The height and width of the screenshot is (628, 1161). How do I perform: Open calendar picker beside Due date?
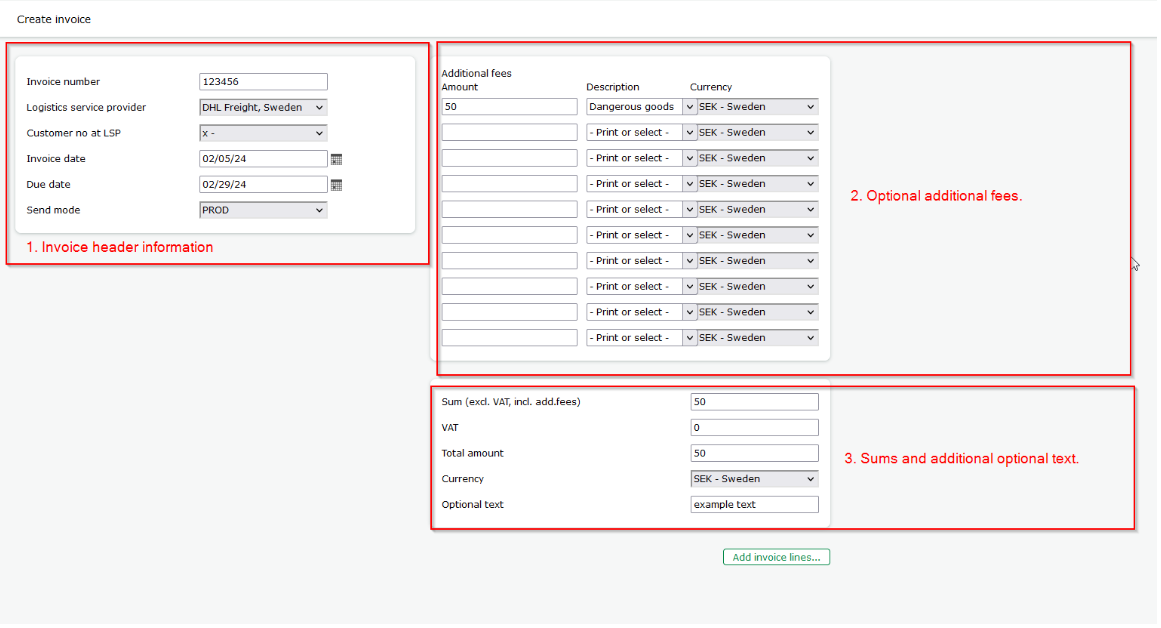[x=336, y=185]
